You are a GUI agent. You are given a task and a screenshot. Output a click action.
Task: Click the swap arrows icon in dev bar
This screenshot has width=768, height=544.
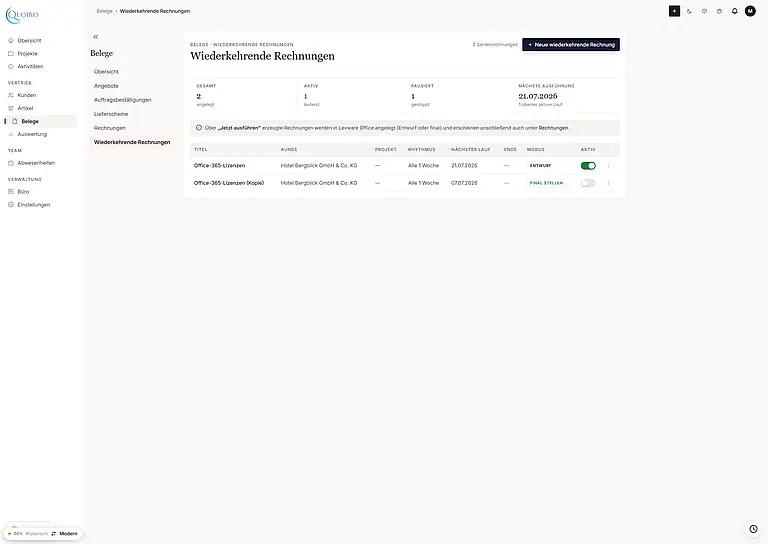[x=54, y=534]
